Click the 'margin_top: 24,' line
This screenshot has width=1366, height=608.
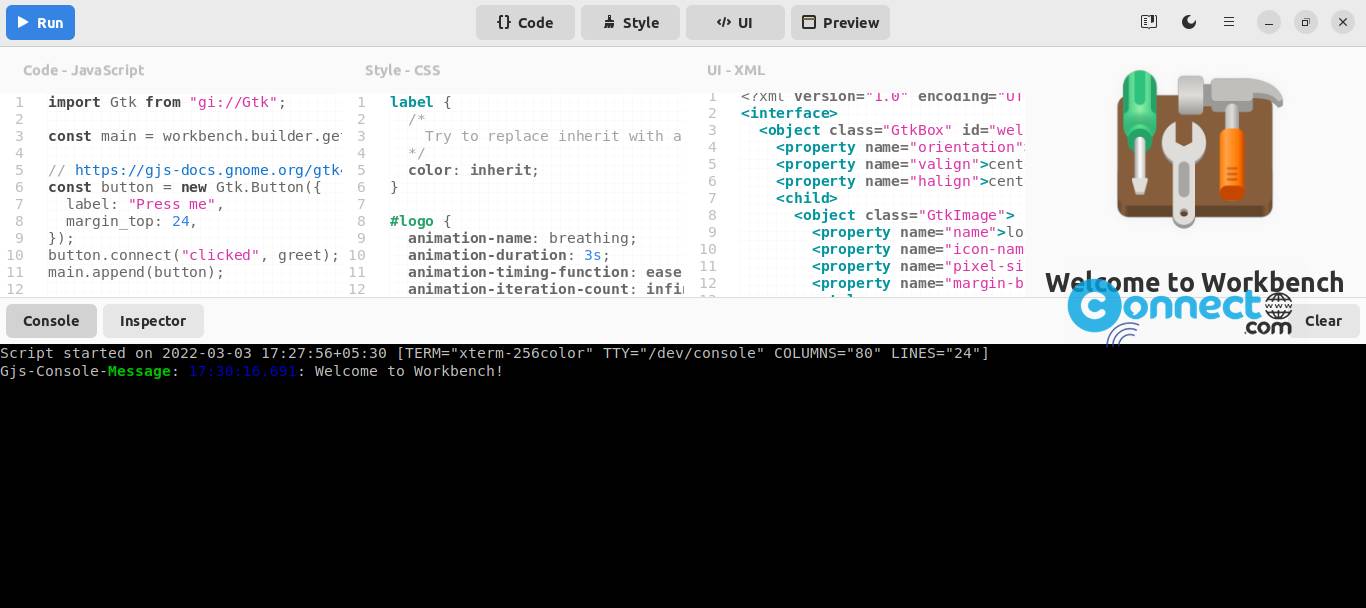132,221
